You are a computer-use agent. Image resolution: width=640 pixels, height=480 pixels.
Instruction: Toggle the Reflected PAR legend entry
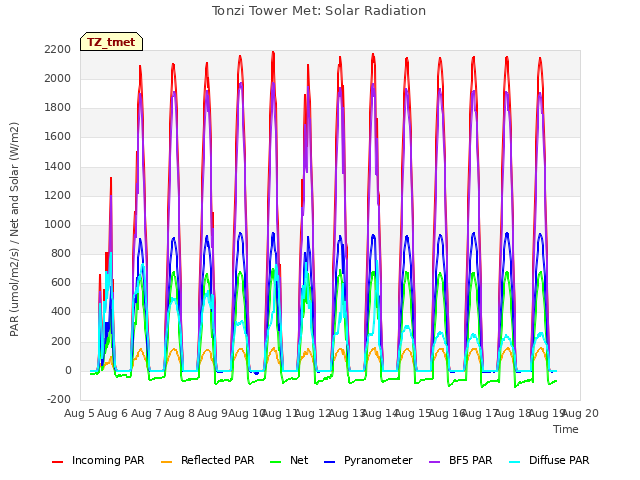click(207, 460)
